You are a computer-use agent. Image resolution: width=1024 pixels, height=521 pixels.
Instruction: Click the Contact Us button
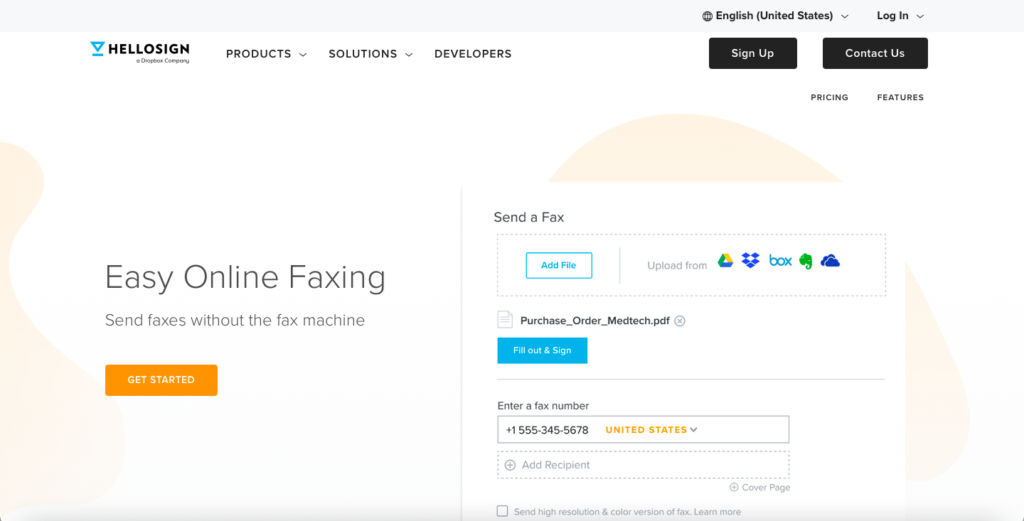[875, 53]
